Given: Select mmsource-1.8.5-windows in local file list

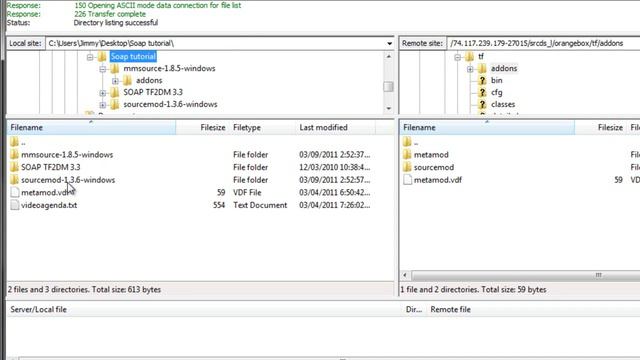Looking at the screenshot, I should pos(67,155).
